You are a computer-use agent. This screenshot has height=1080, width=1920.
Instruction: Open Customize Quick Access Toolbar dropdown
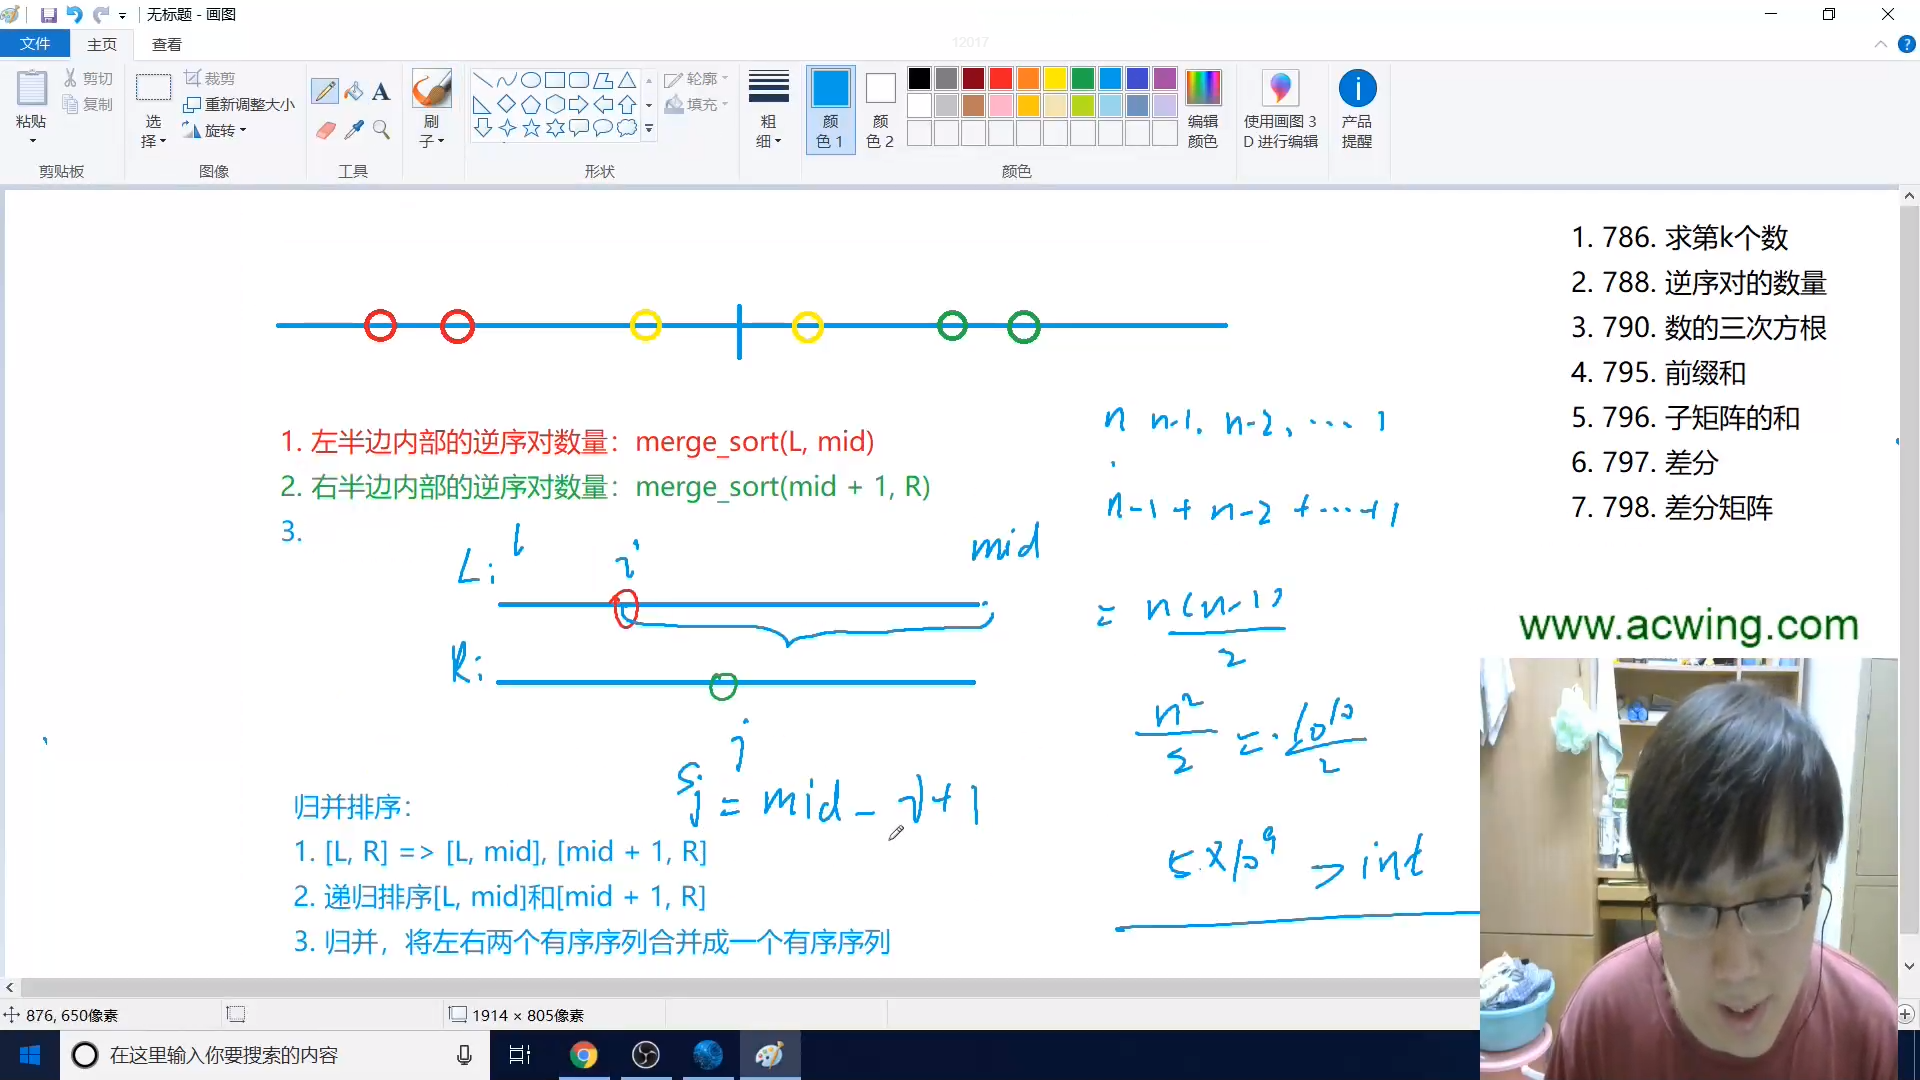click(122, 16)
